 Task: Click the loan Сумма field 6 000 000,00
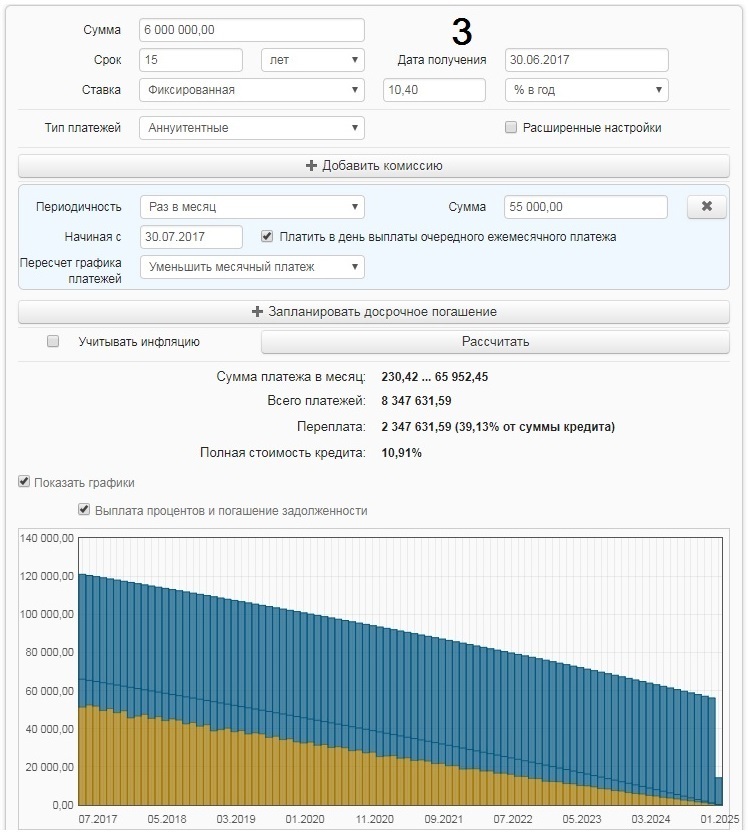tap(251, 30)
